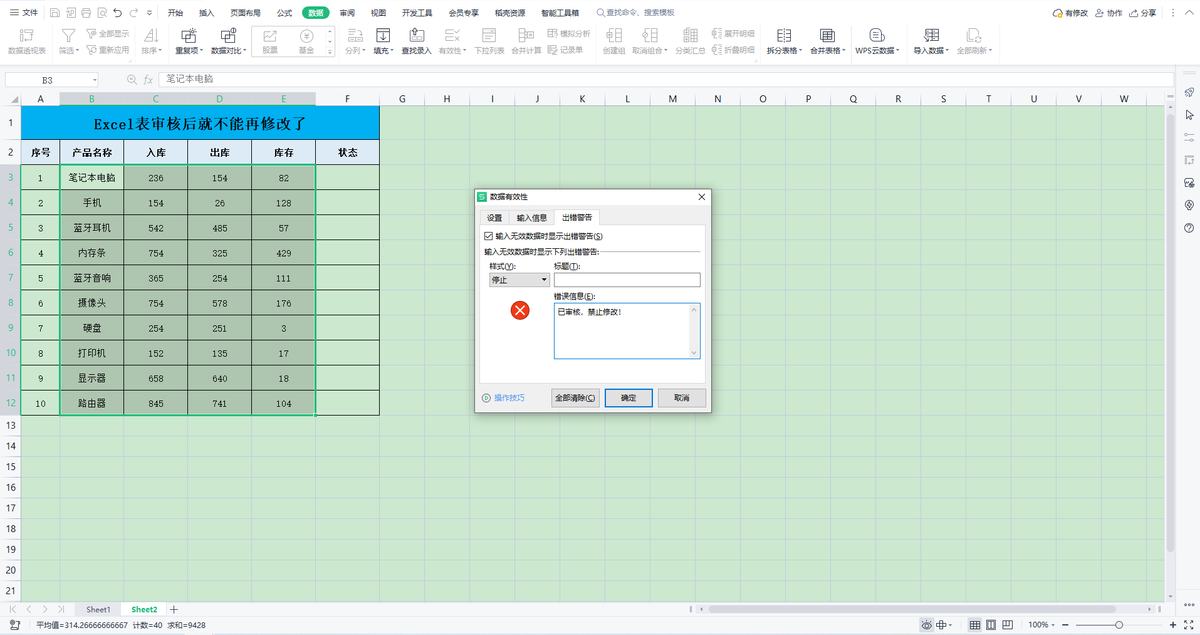Select cell containing 蓝牙耳机
Viewport: 1200px width, 635px height.
click(x=92, y=228)
